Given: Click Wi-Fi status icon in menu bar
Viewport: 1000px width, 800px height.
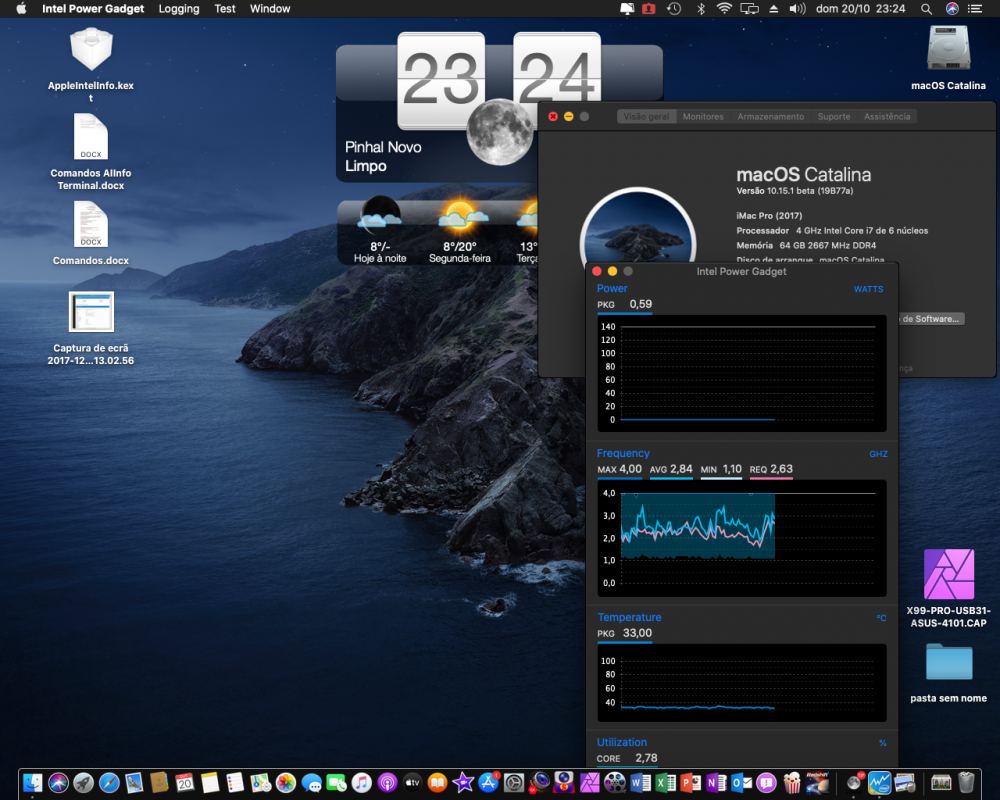Looking at the screenshot, I should 724,9.
